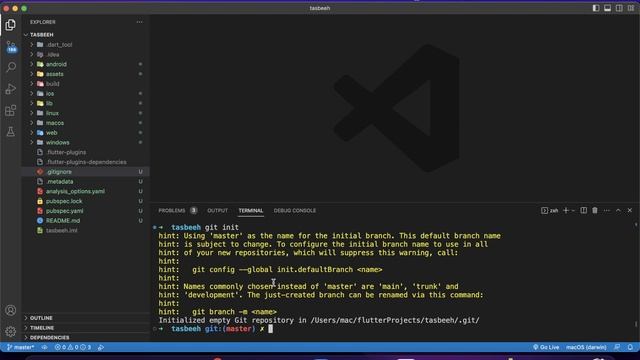Click the new terminal plus icon
640x360 pixels.
point(566,210)
